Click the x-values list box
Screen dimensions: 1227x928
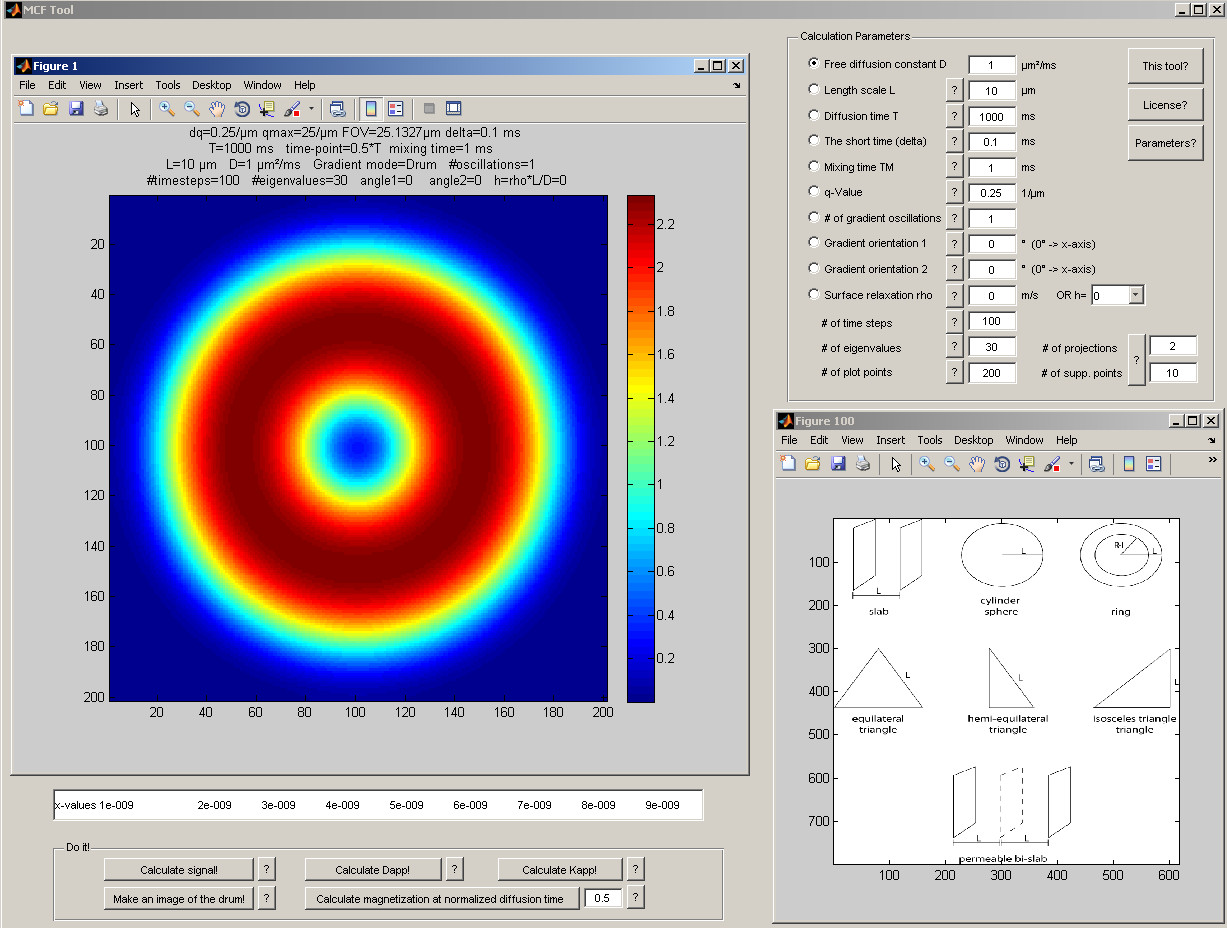pos(378,805)
